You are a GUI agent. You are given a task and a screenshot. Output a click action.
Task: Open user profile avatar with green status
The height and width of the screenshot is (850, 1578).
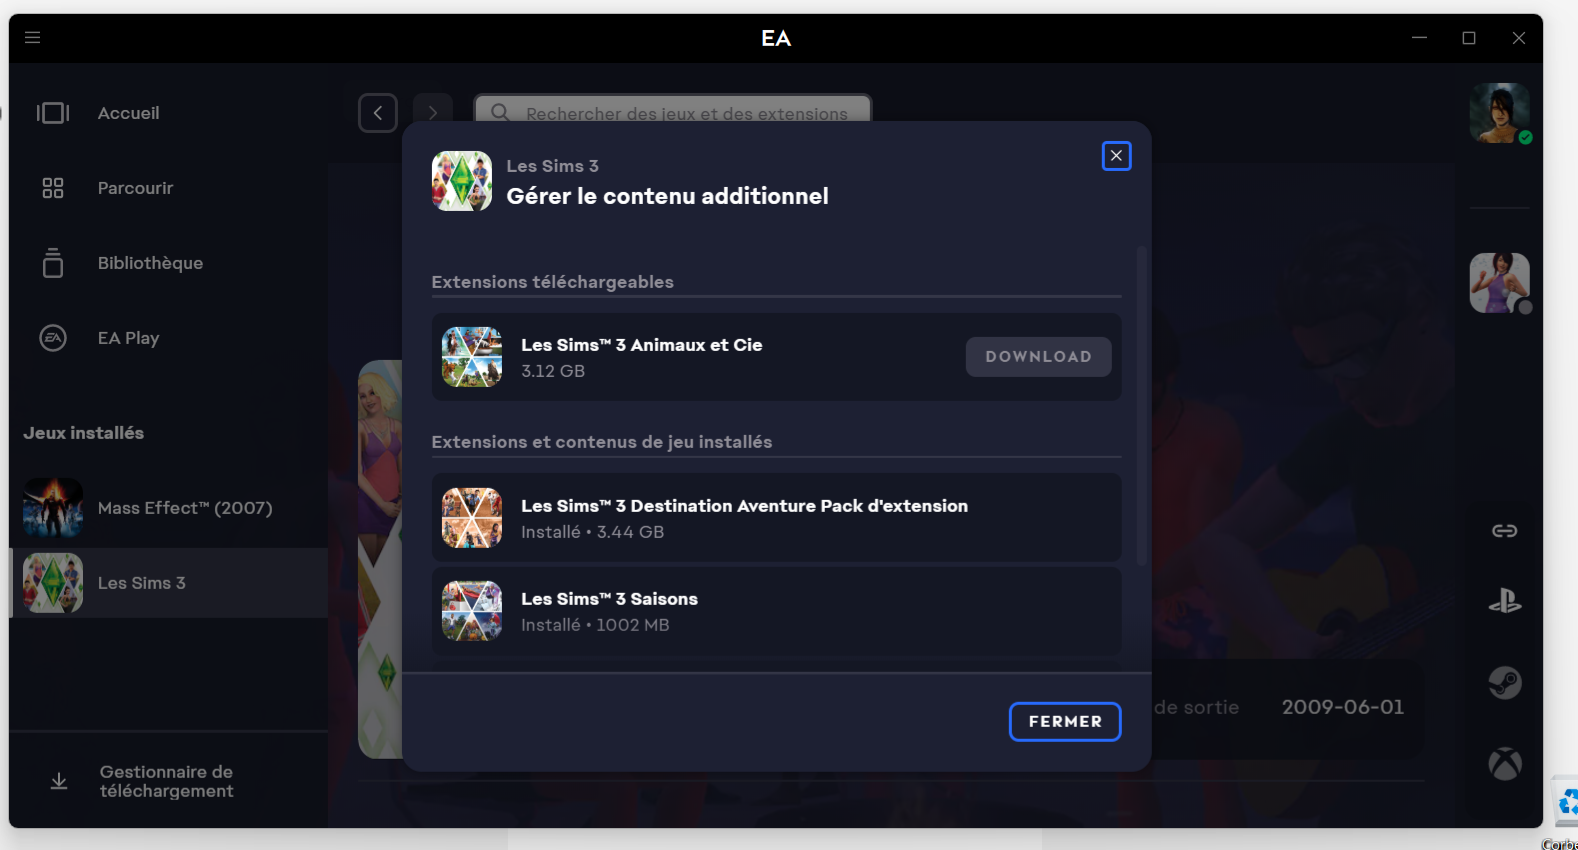[1499, 113]
